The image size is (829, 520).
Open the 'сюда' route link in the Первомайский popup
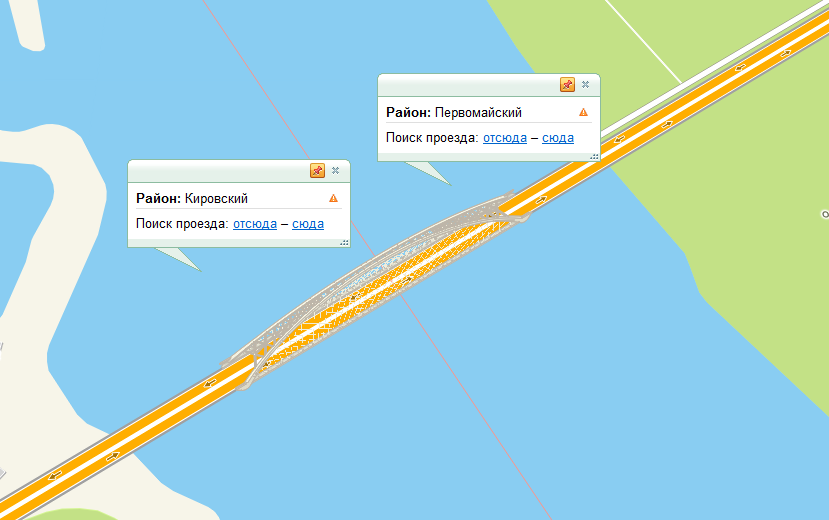(x=558, y=138)
